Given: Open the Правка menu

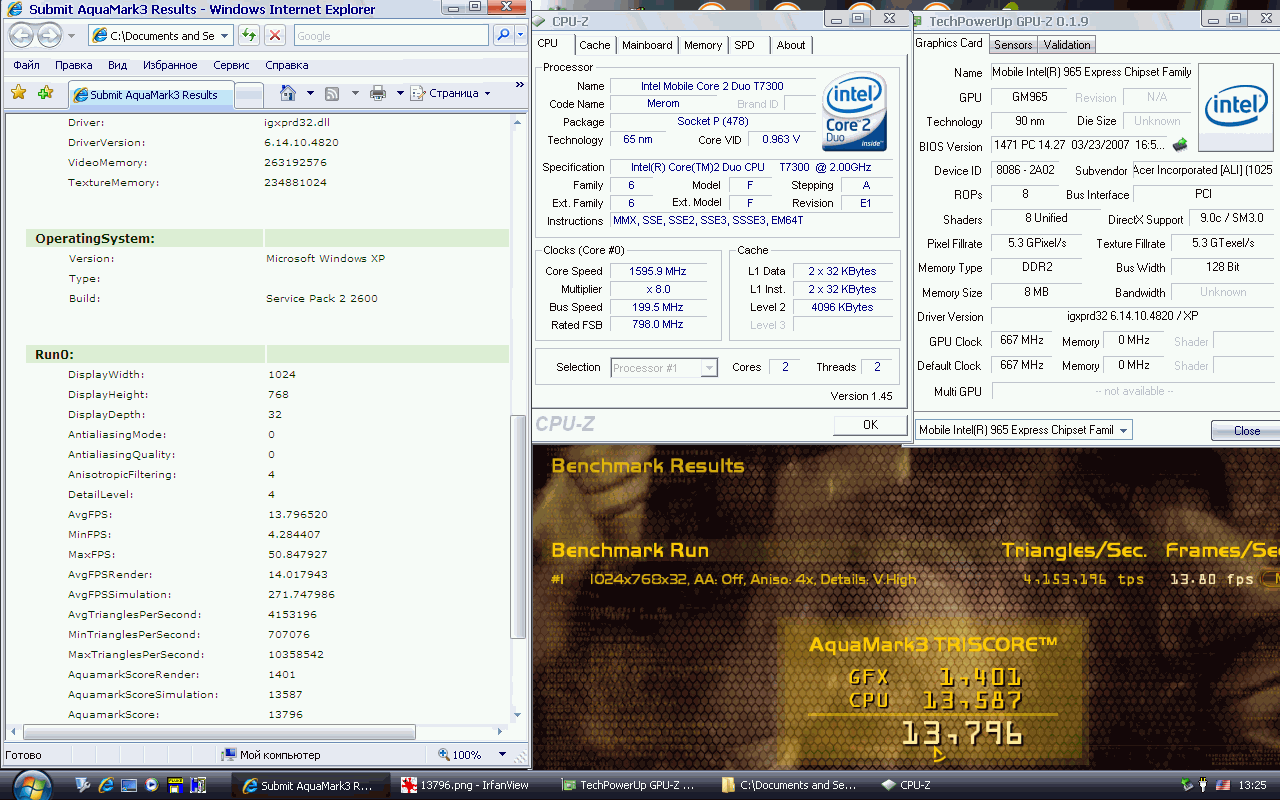Looking at the screenshot, I should pyautogui.click(x=74, y=65).
